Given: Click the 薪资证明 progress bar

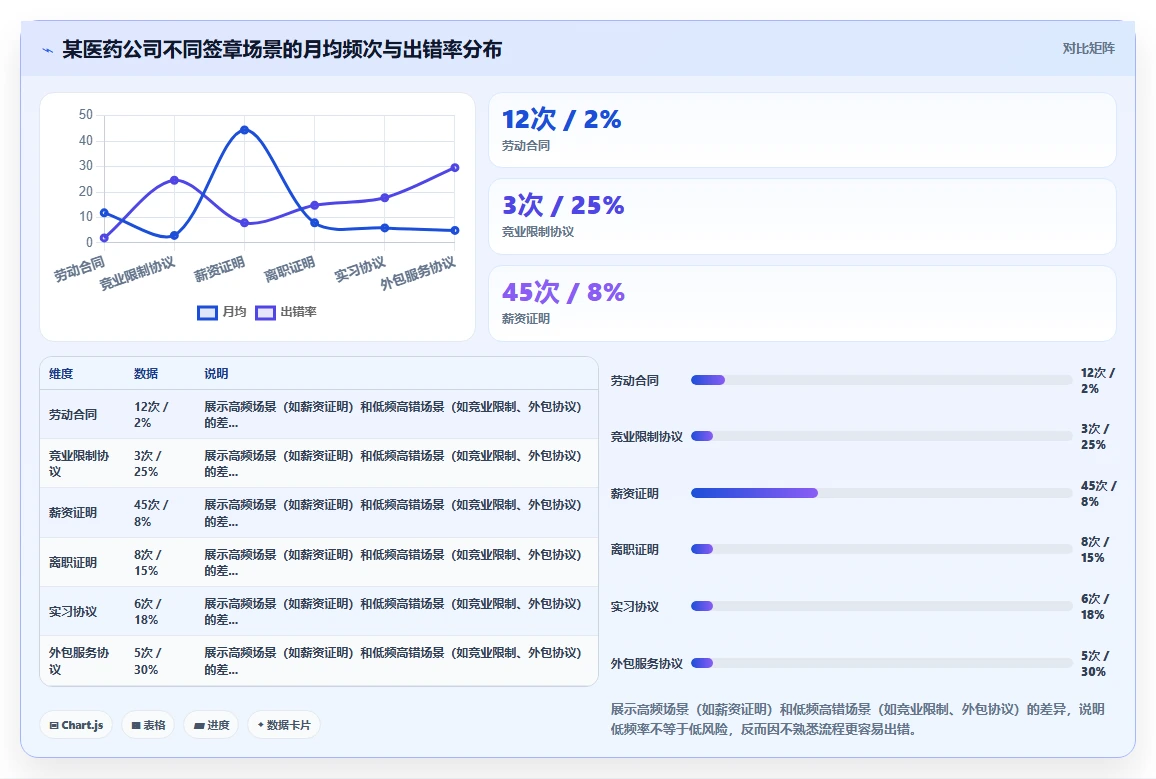Looking at the screenshot, I should tap(881, 493).
